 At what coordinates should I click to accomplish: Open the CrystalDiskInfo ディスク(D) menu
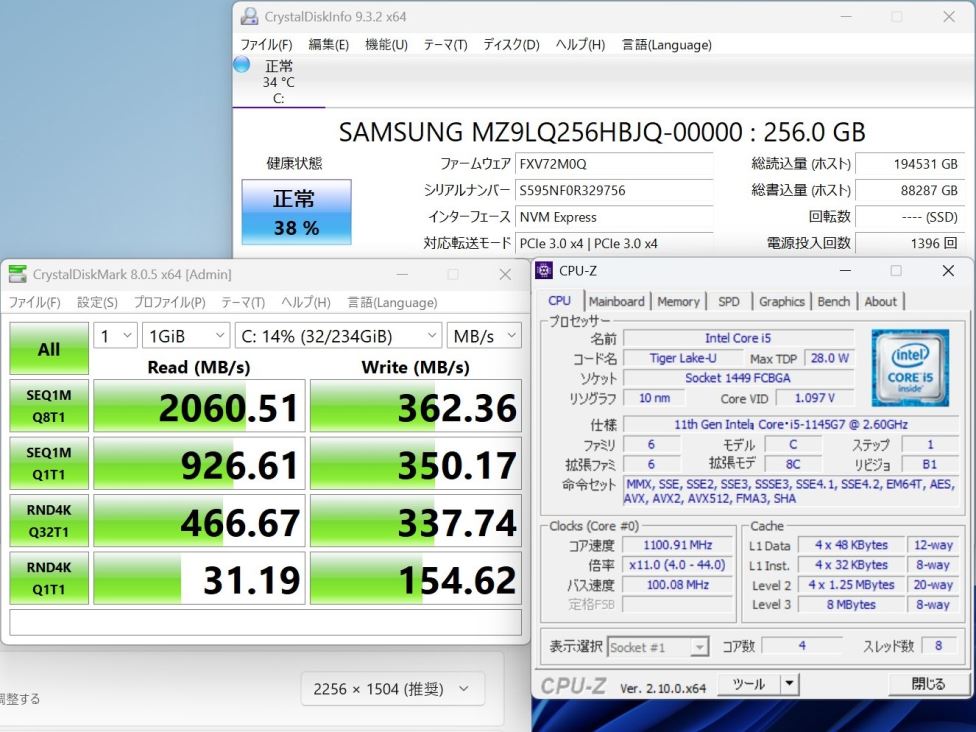tap(511, 45)
